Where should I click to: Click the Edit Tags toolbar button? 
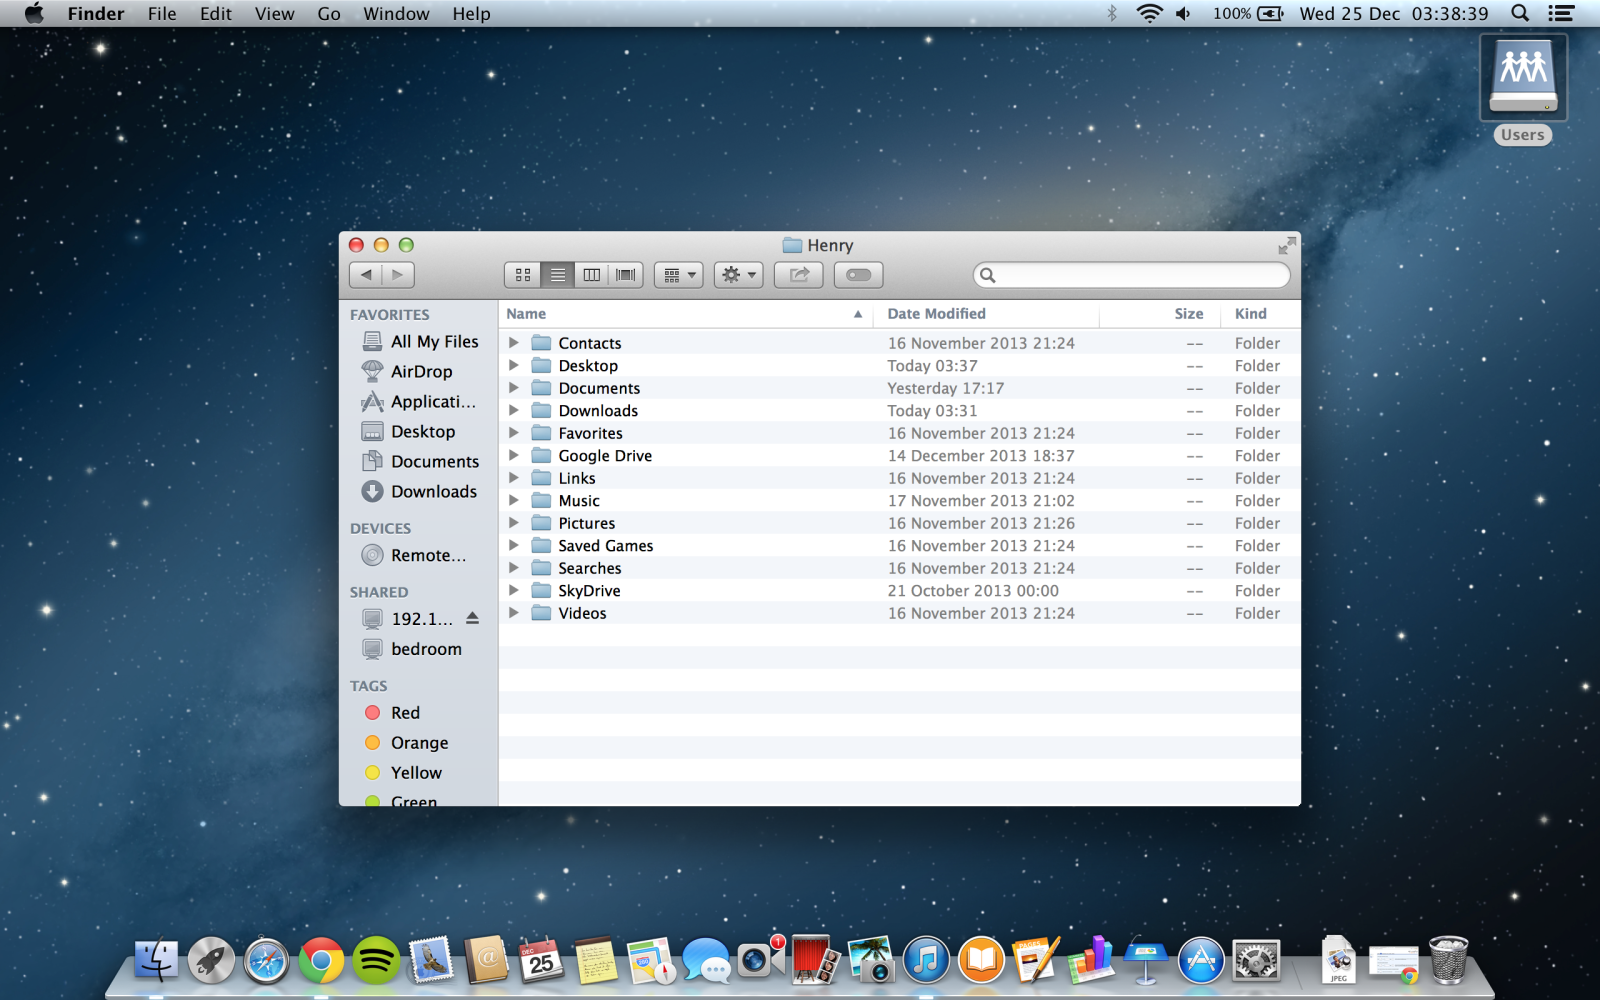tap(859, 275)
